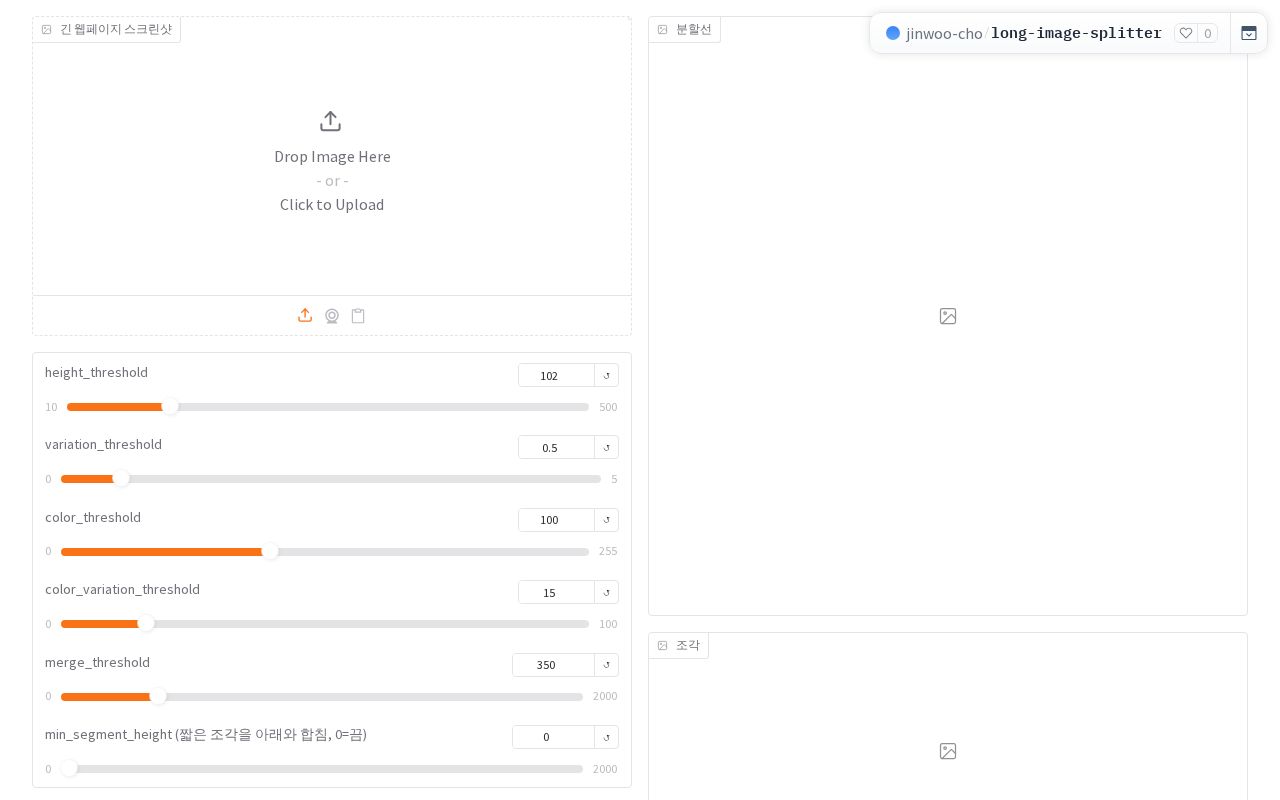
Task: Reset min_segment_height to its default value
Action: (606, 737)
